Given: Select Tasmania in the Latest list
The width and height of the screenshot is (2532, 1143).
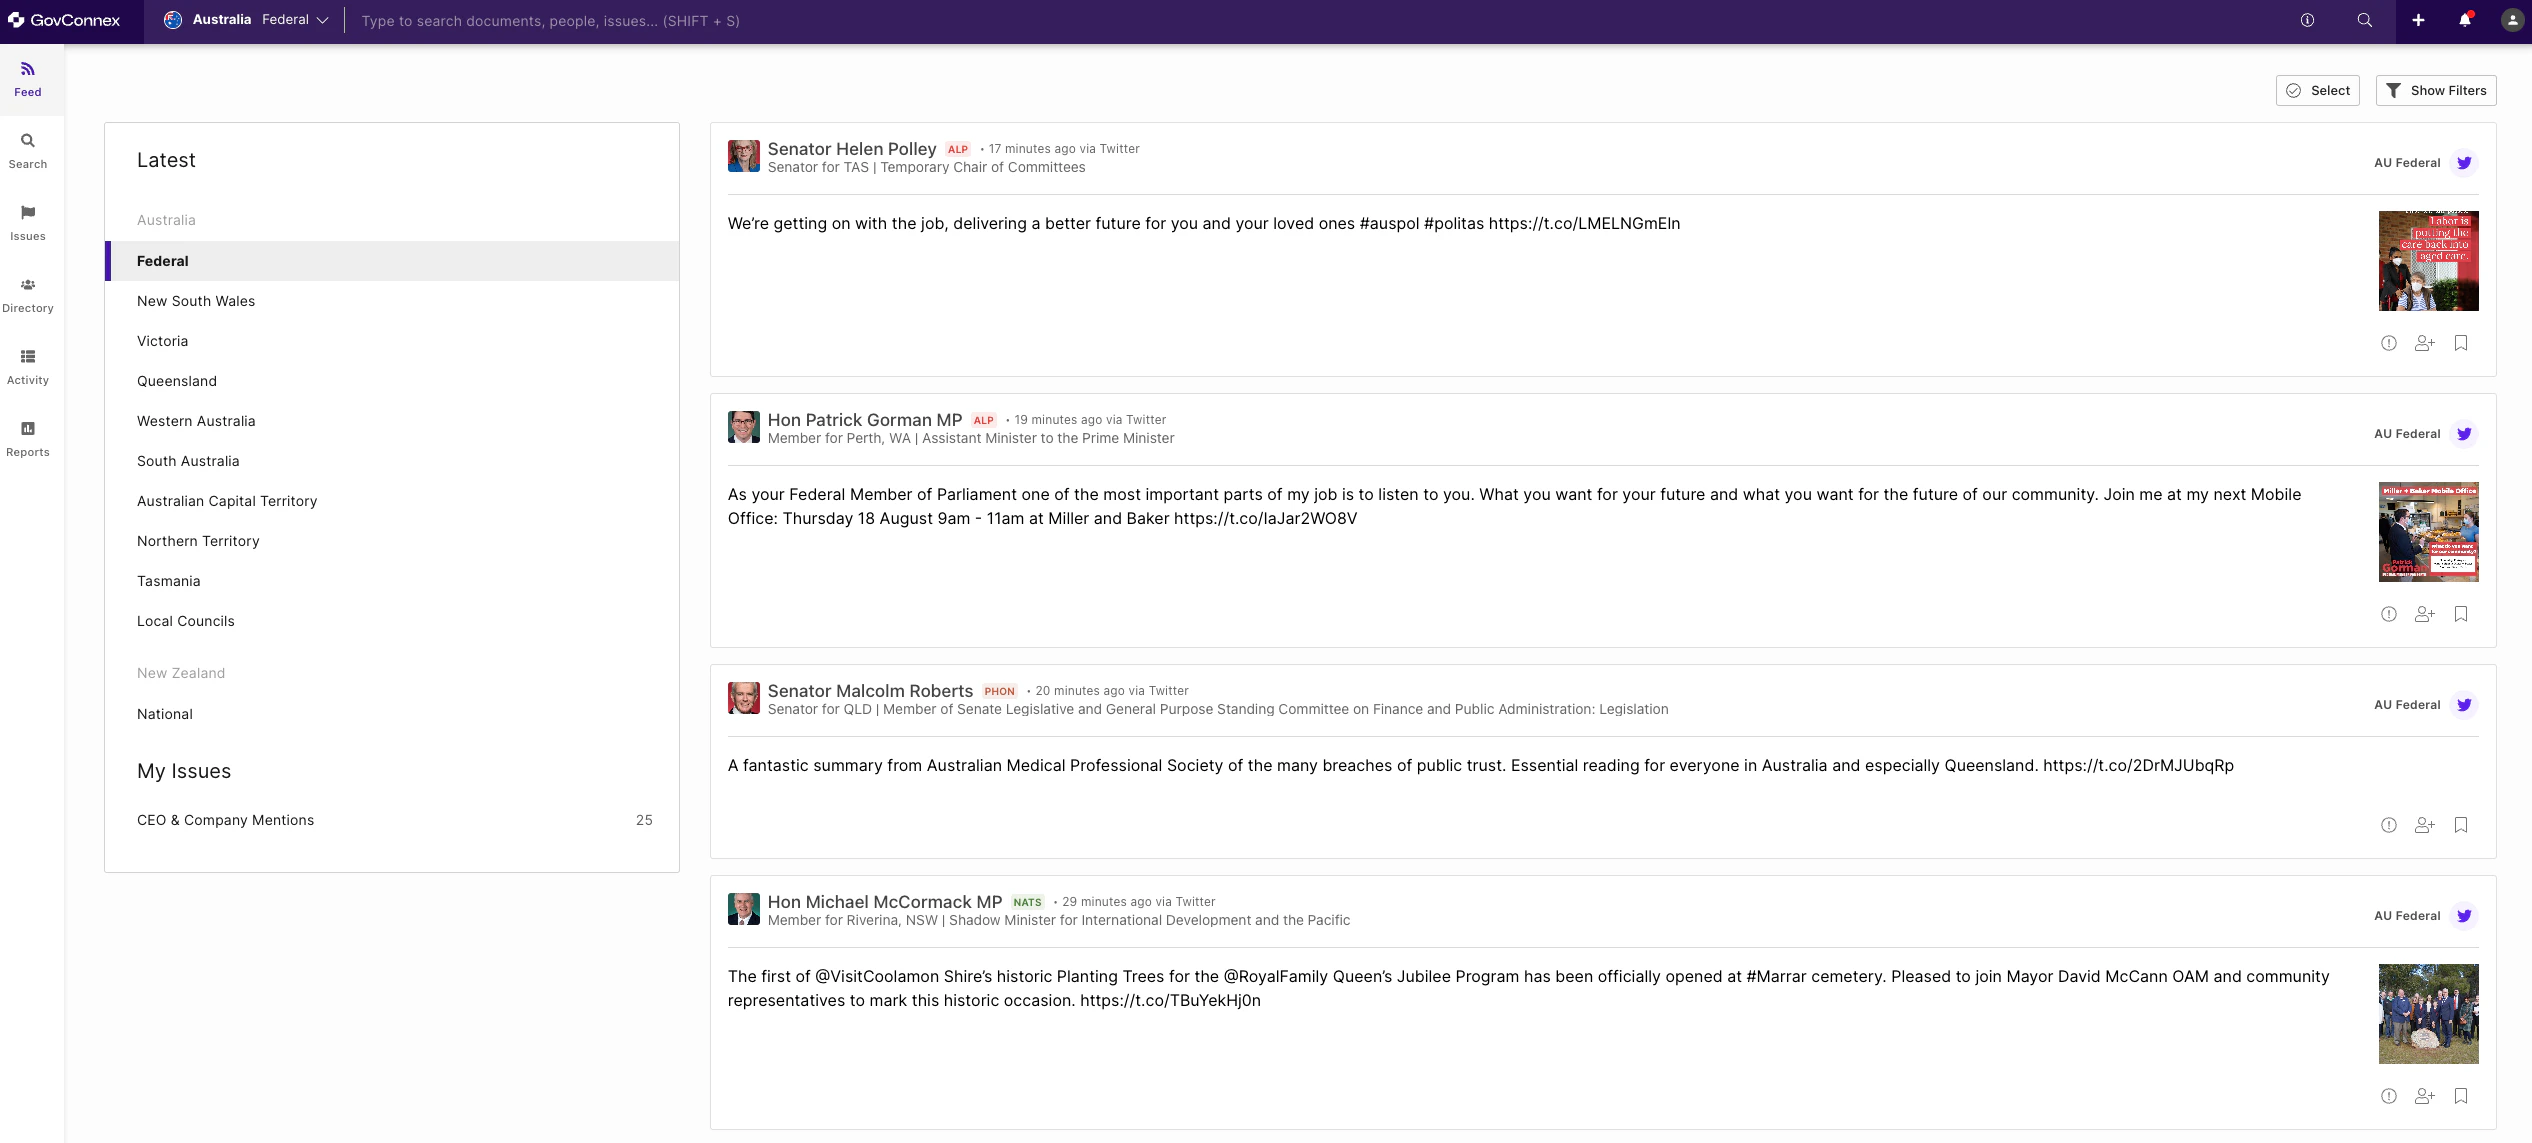Looking at the screenshot, I should (x=169, y=581).
